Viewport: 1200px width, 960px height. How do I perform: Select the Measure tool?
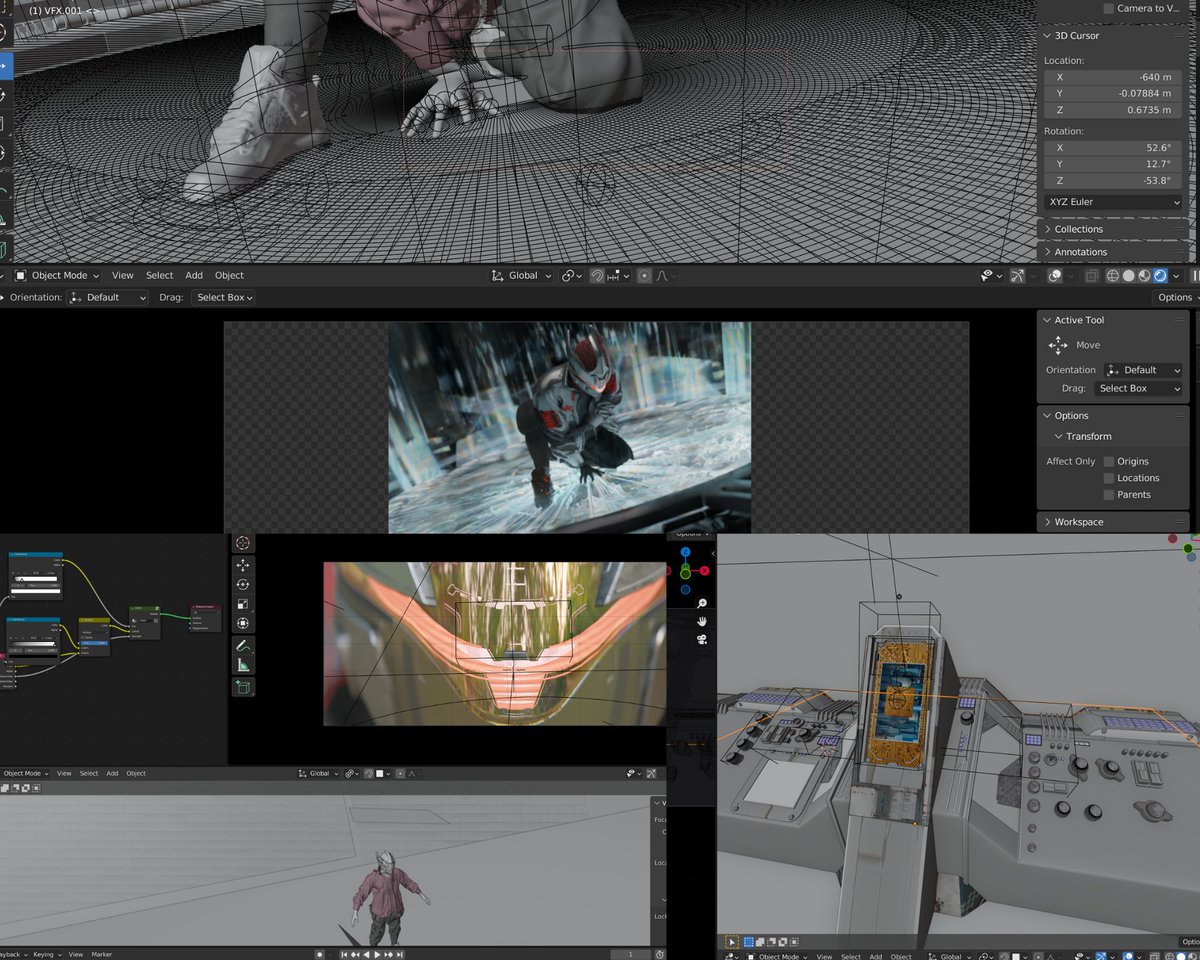pyautogui.click(x=242, y=666)
